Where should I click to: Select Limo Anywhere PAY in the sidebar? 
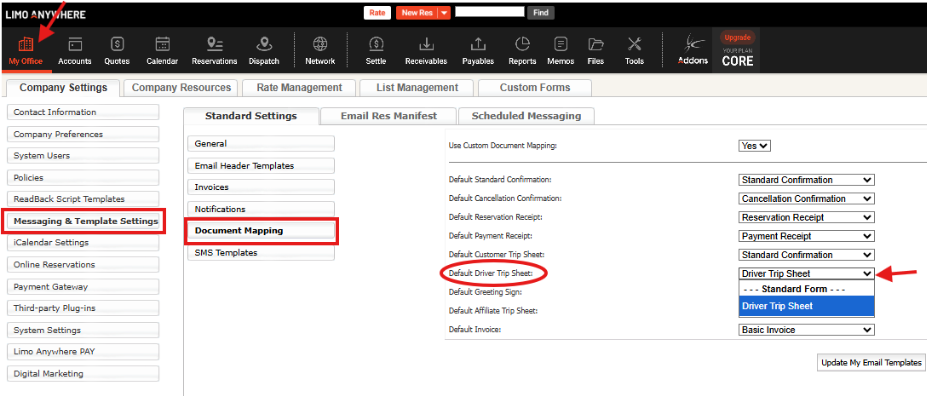click(x=83, y=352)
